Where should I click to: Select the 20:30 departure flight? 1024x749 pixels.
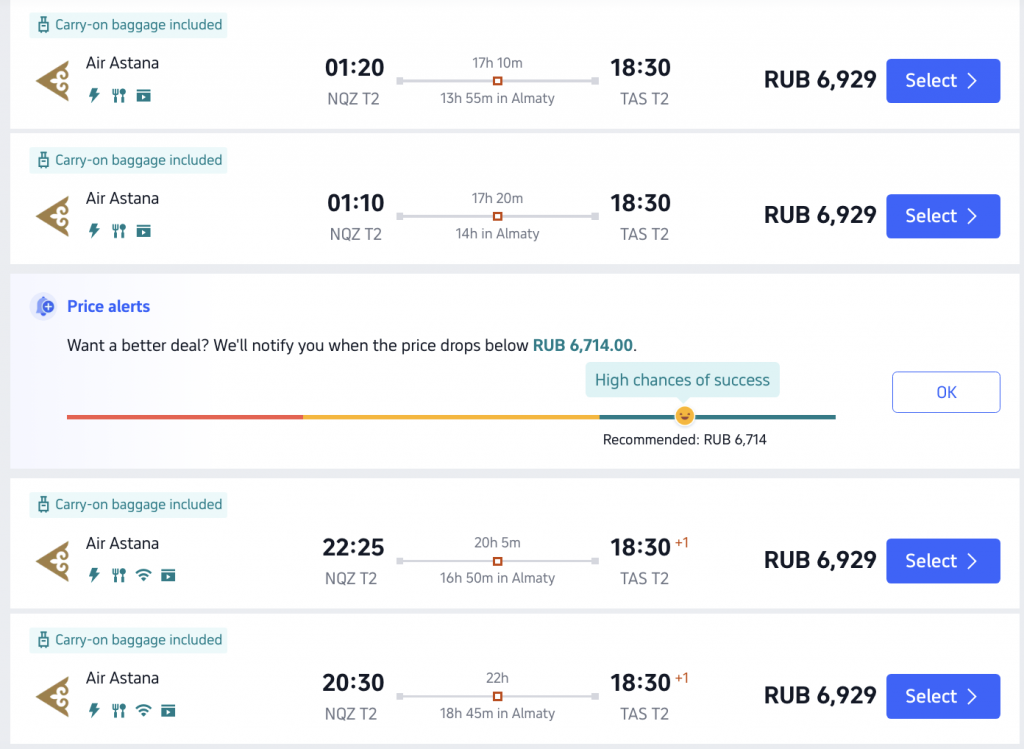942,695
